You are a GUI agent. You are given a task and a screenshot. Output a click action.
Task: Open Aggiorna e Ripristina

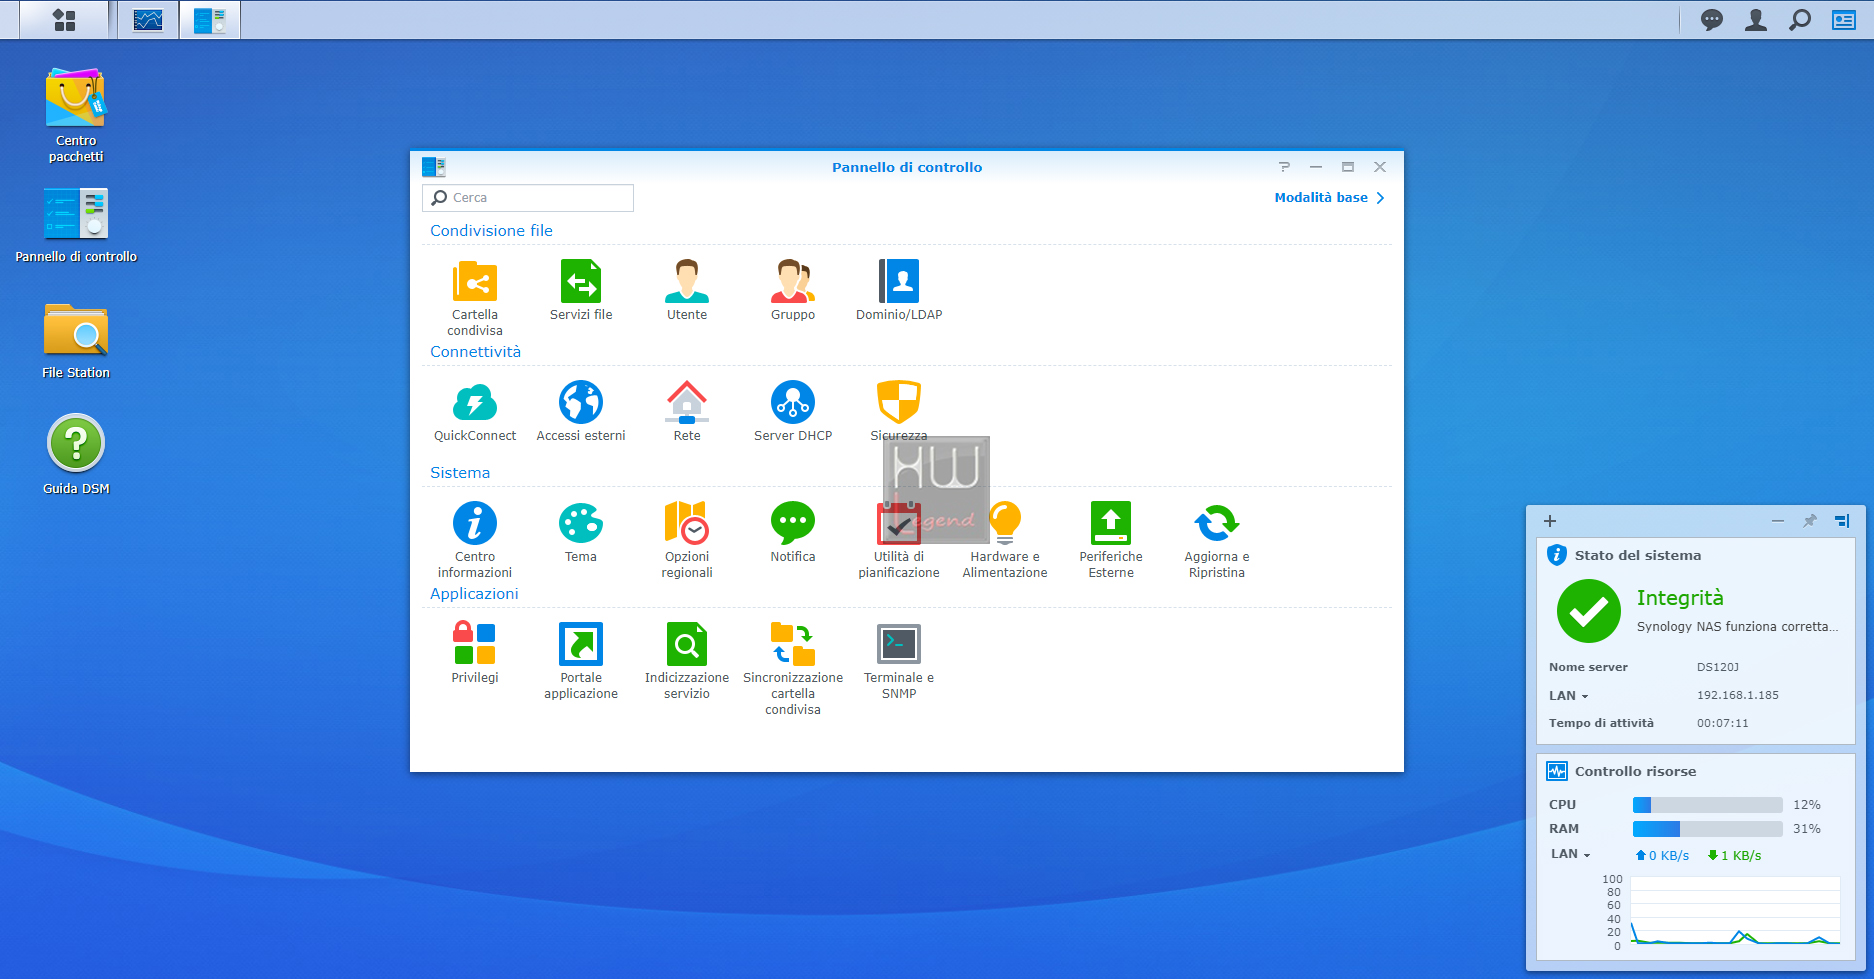coord(1217,523)
